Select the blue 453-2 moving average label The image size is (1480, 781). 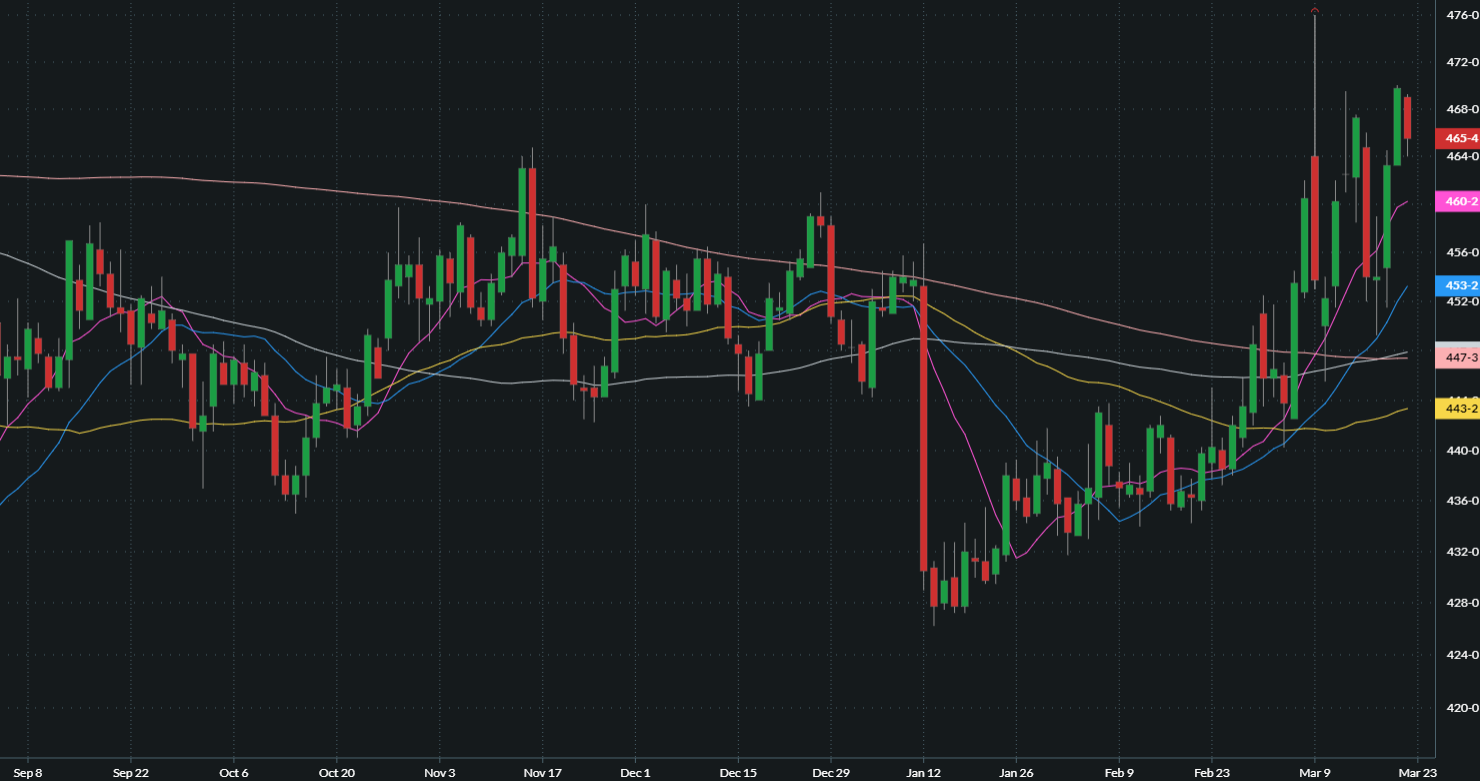click(1457, 285)
